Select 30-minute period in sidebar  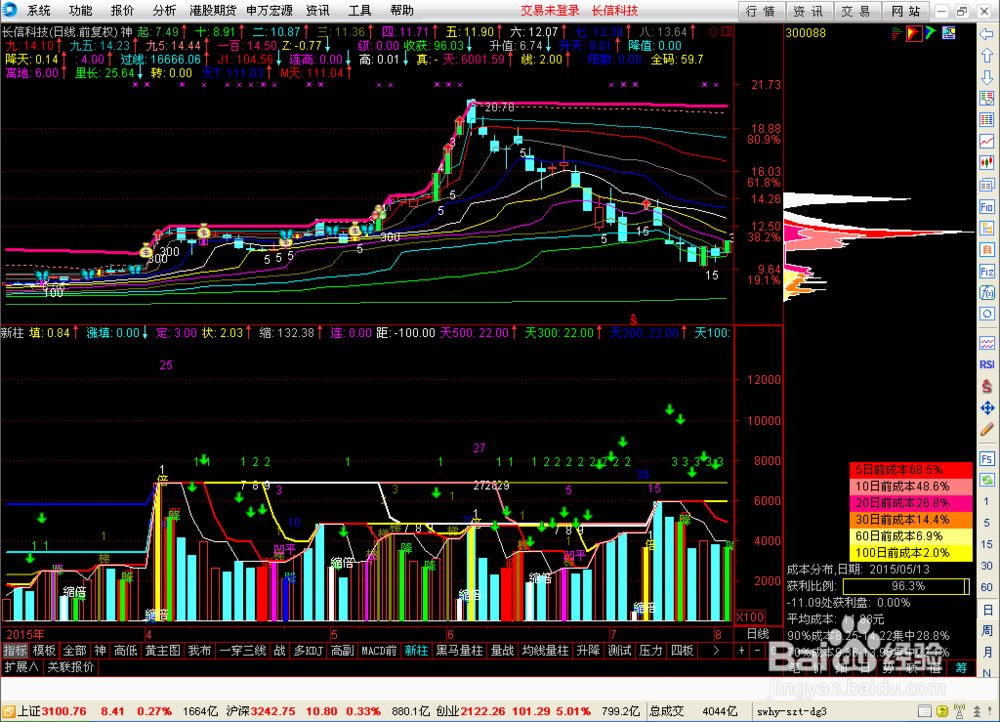coord(987,566)
